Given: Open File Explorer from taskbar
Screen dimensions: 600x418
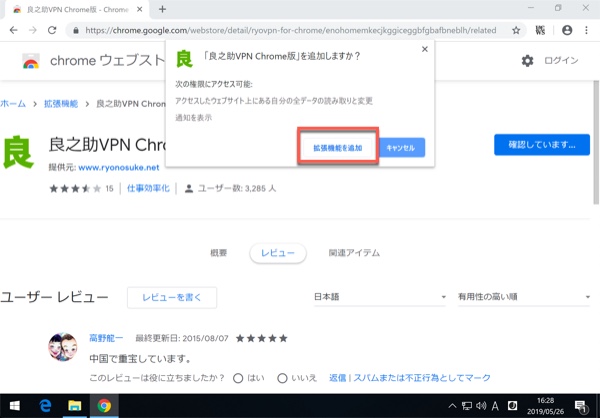Looking at the screenshot, I should (75, 406).
